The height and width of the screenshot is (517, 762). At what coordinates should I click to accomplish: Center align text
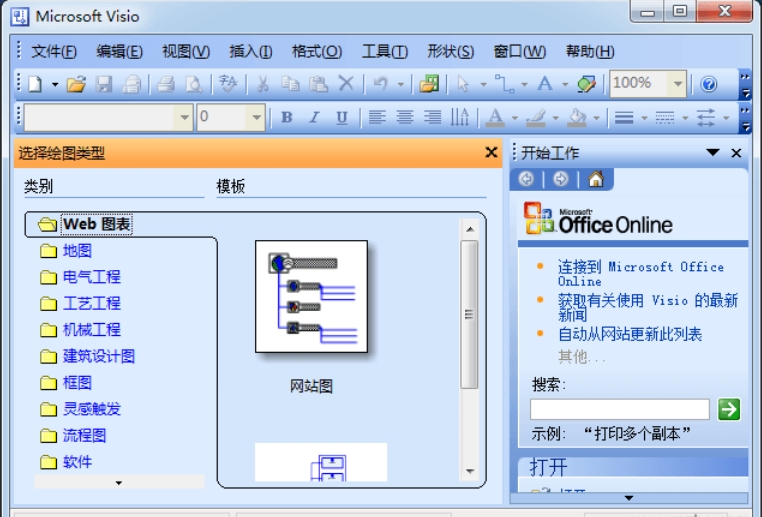(x=405, y=117)
